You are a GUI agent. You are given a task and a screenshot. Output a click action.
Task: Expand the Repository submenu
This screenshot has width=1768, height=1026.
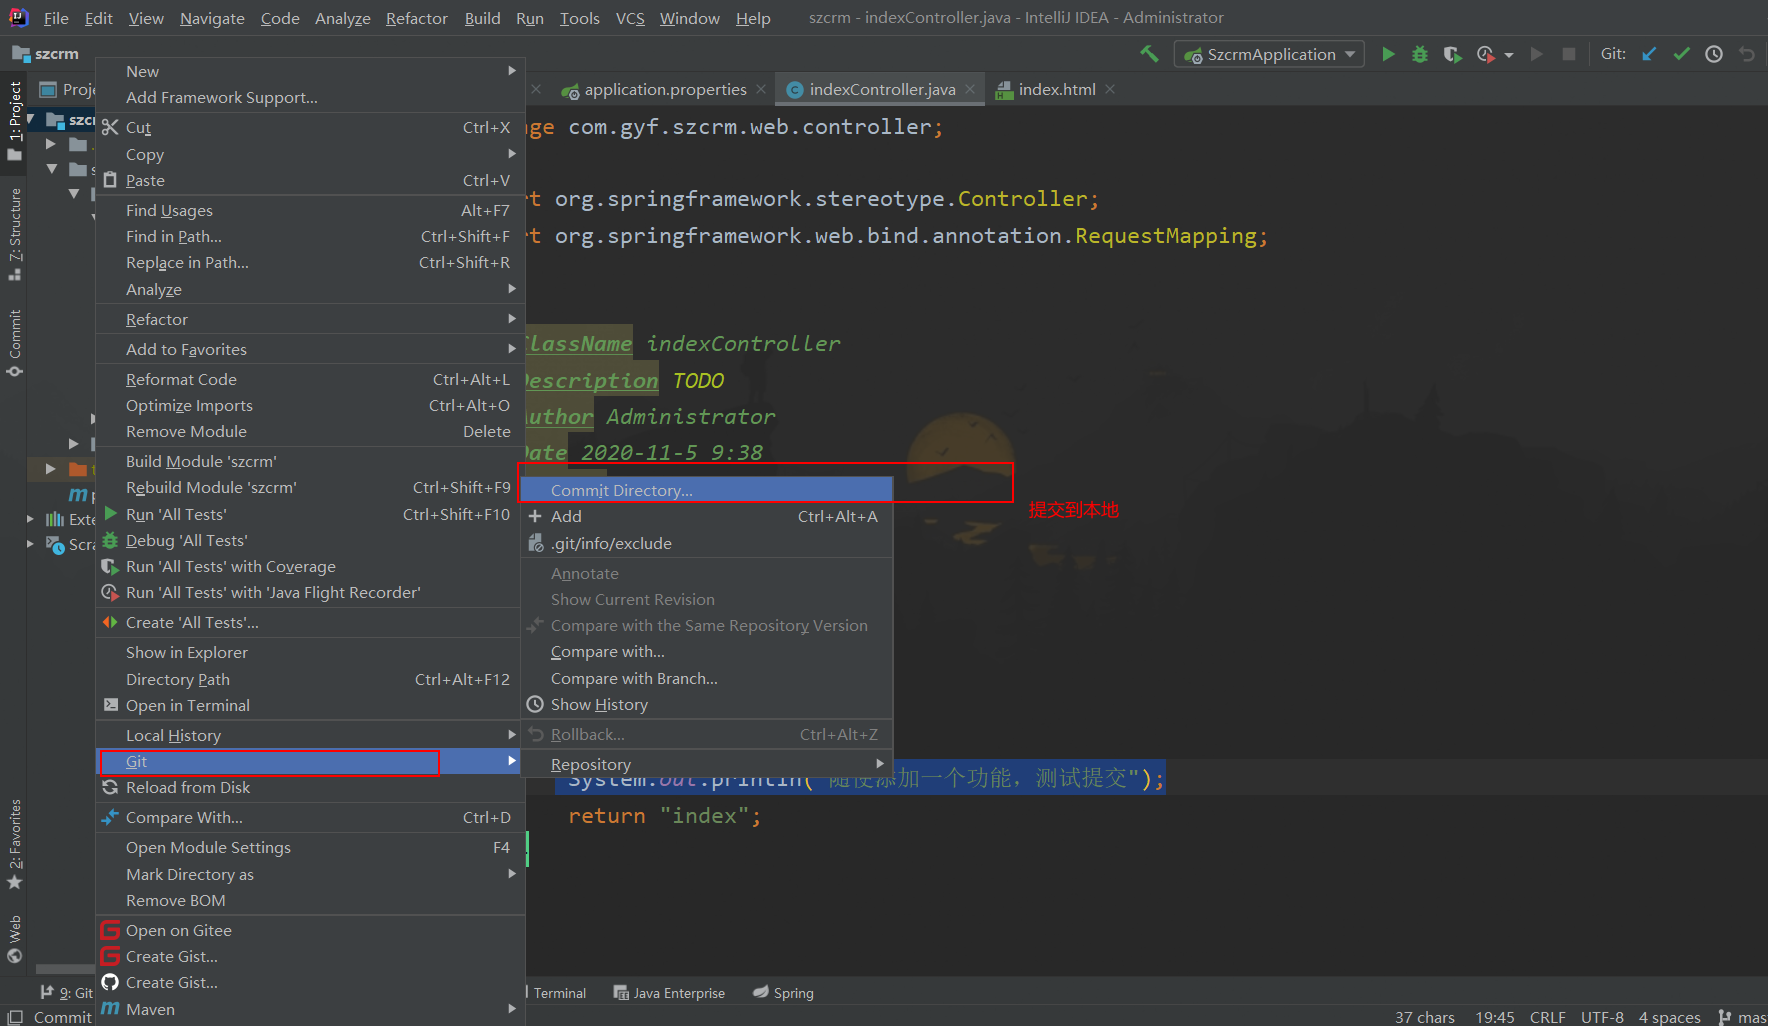point(706,764)
